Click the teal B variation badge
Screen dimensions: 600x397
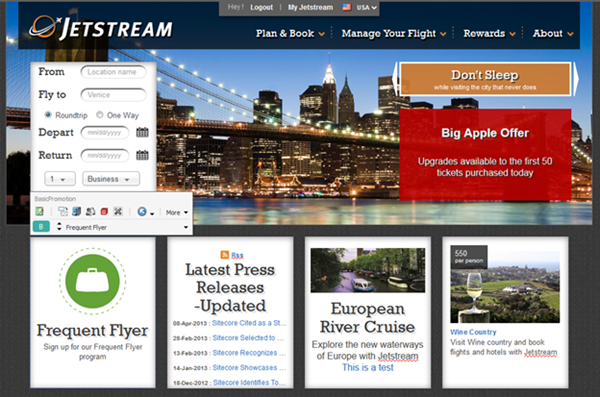point(41,227)
